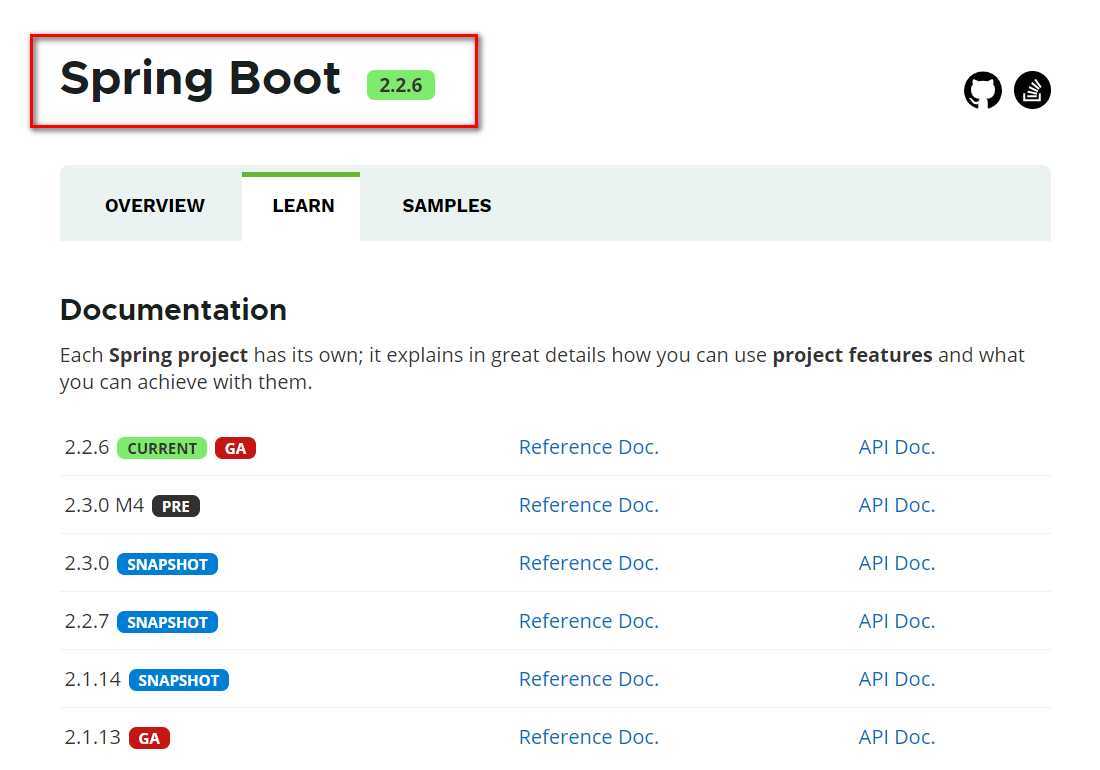Viewport: 1100px width, 770px height.
Task: Open Reference Doc. for 2.1.14 SNAPSHOT
Action: point(589,679)
